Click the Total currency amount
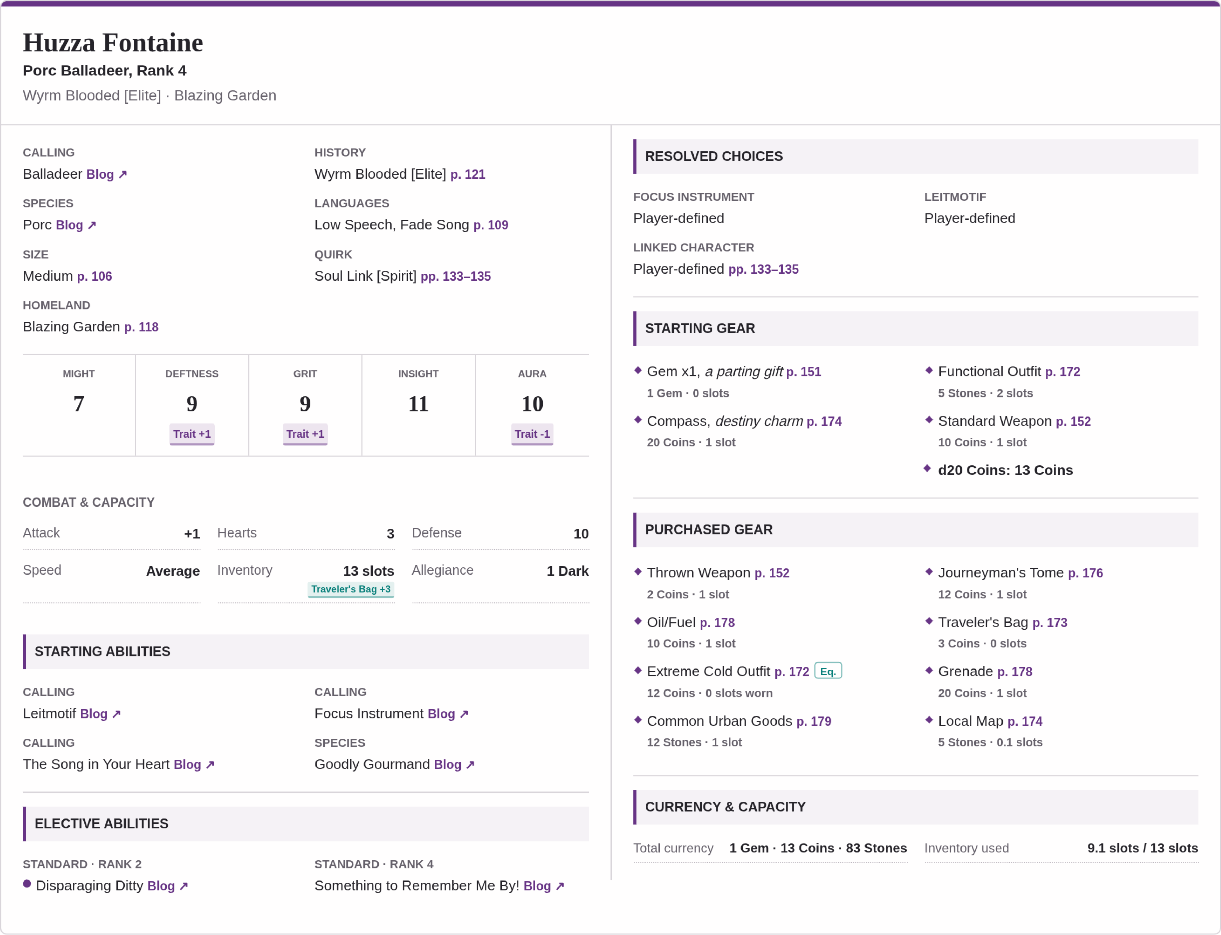 click(818, 848)
